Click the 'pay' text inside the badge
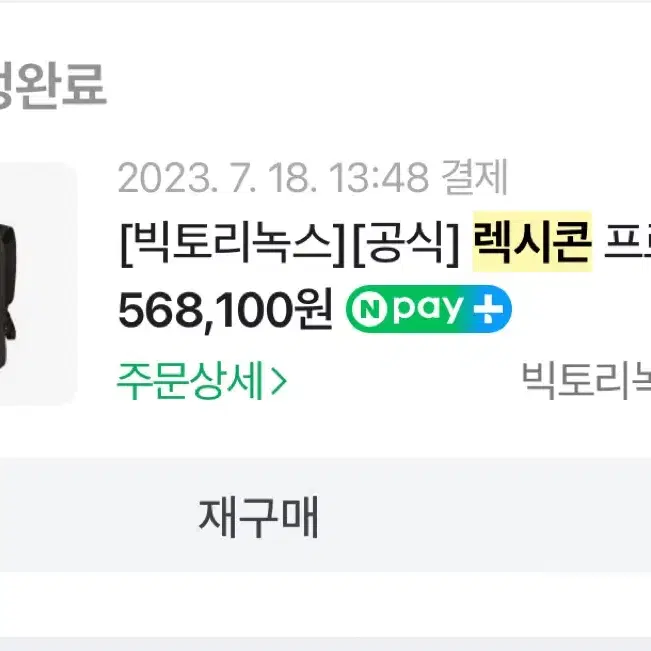 point(428,310)
